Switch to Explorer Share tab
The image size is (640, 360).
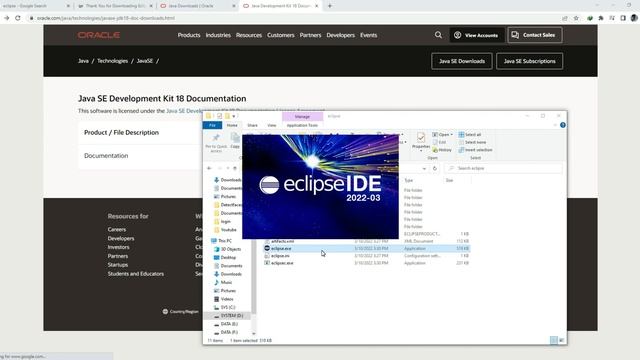point(252,125)
